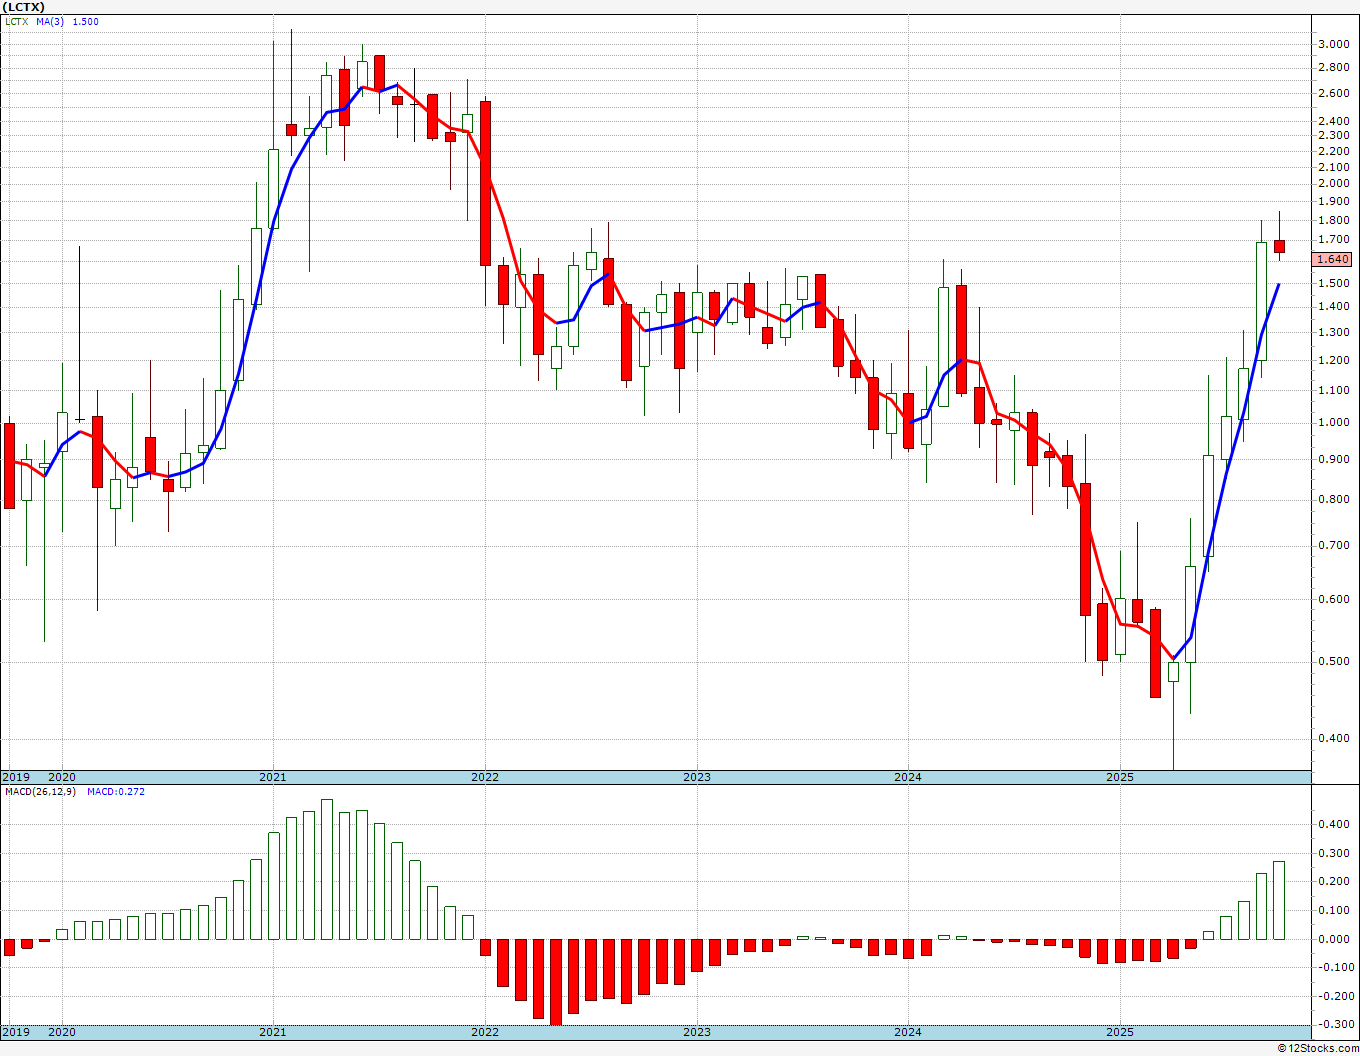This screenshot has height=1056, width=1360.
Task: Click the blue moving average line's end point
Action: pyautogui.click(x=1279, y=285)
